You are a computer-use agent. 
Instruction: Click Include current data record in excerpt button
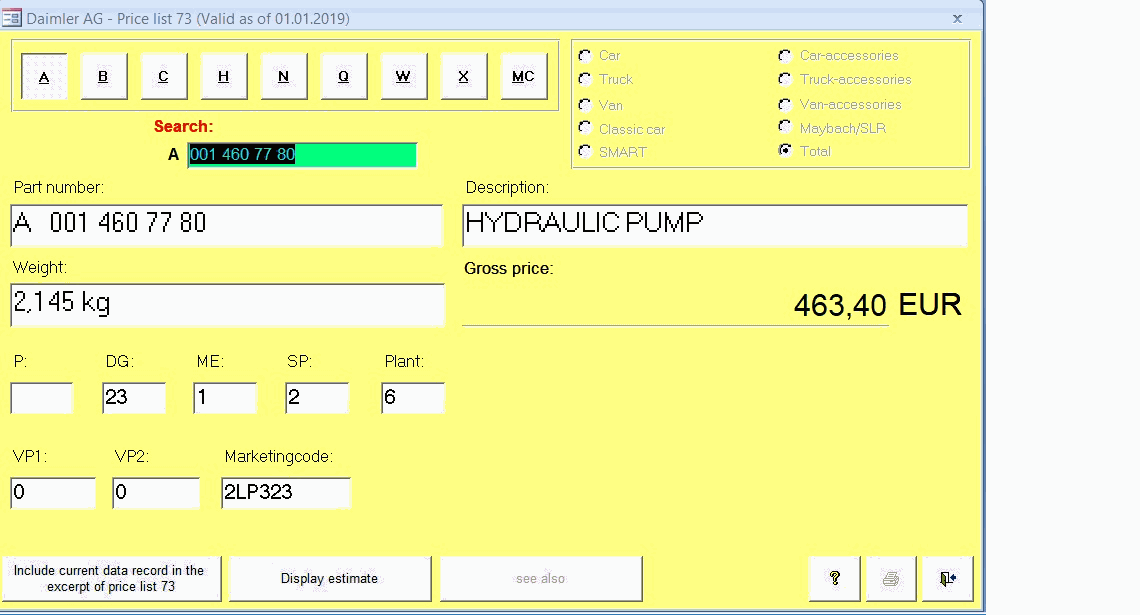[x=111, y=579]
